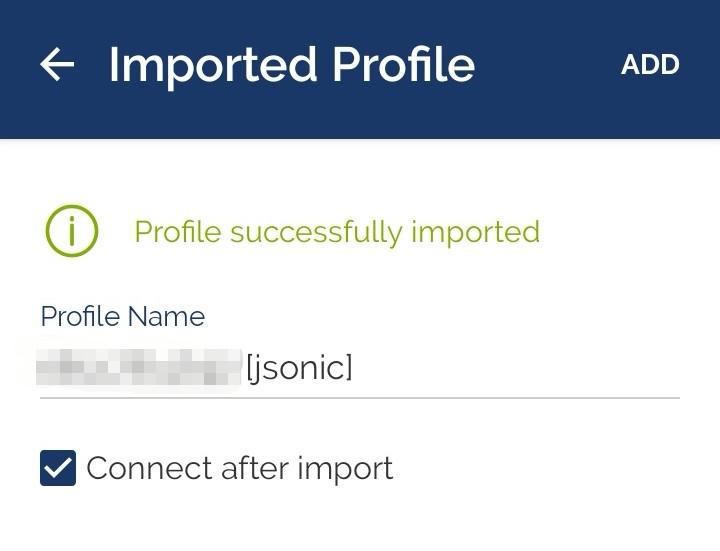The height and width of the screenshot is (551, 720).
Task: Click the word imported in the green message
Action: click(475, 232)
